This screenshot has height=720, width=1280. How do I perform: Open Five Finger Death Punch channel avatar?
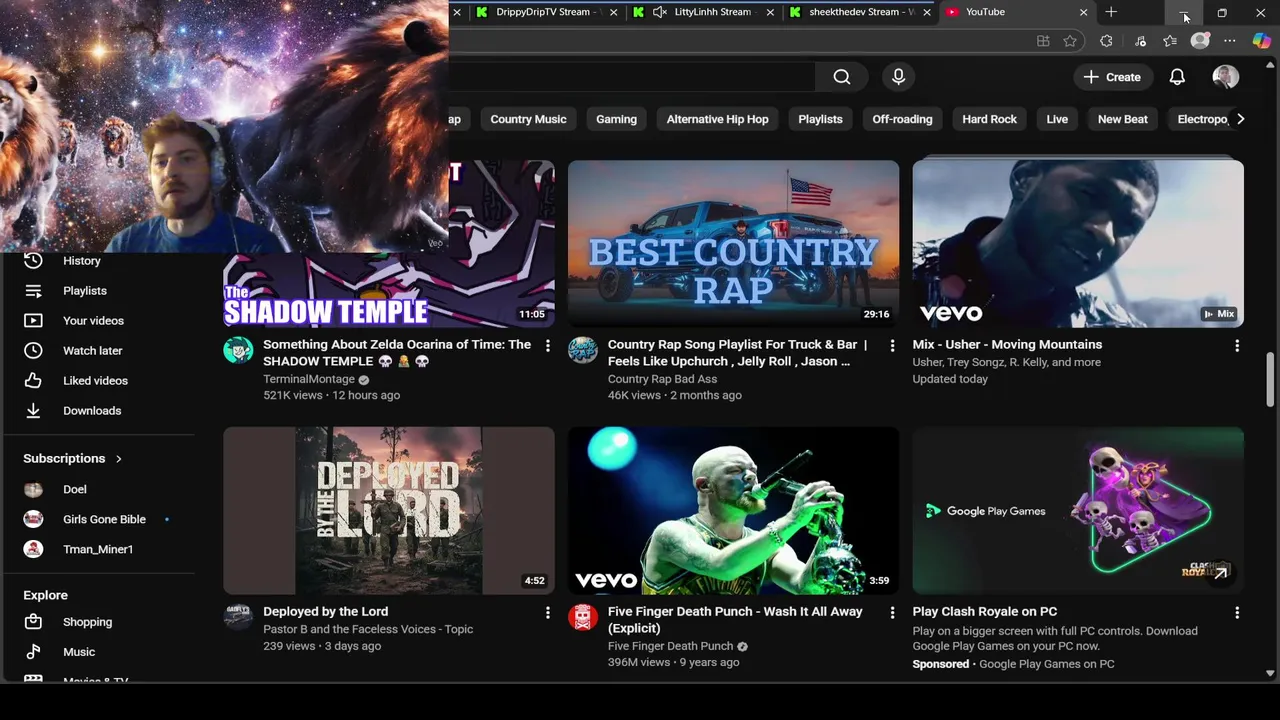pyautogui.click(x=583, y=617)
